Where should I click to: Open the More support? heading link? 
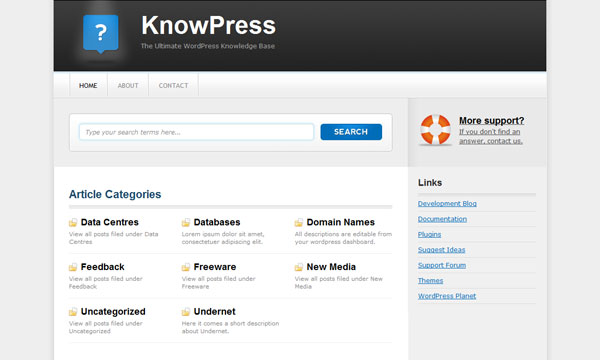491,121
